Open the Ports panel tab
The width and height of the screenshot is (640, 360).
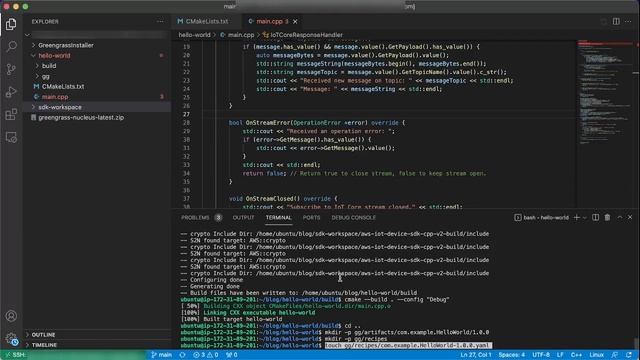coord(311,218)
